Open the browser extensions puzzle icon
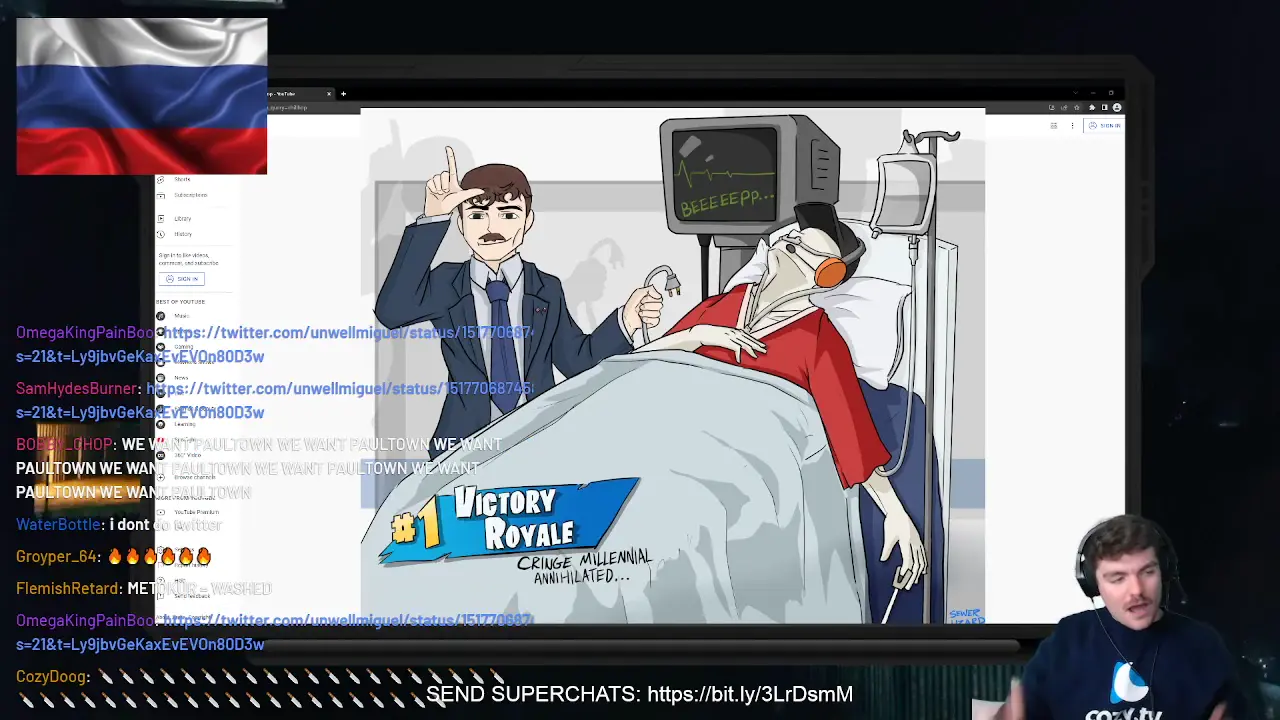Screen dimensions: 1280x720 click(x=1092, y=107)
